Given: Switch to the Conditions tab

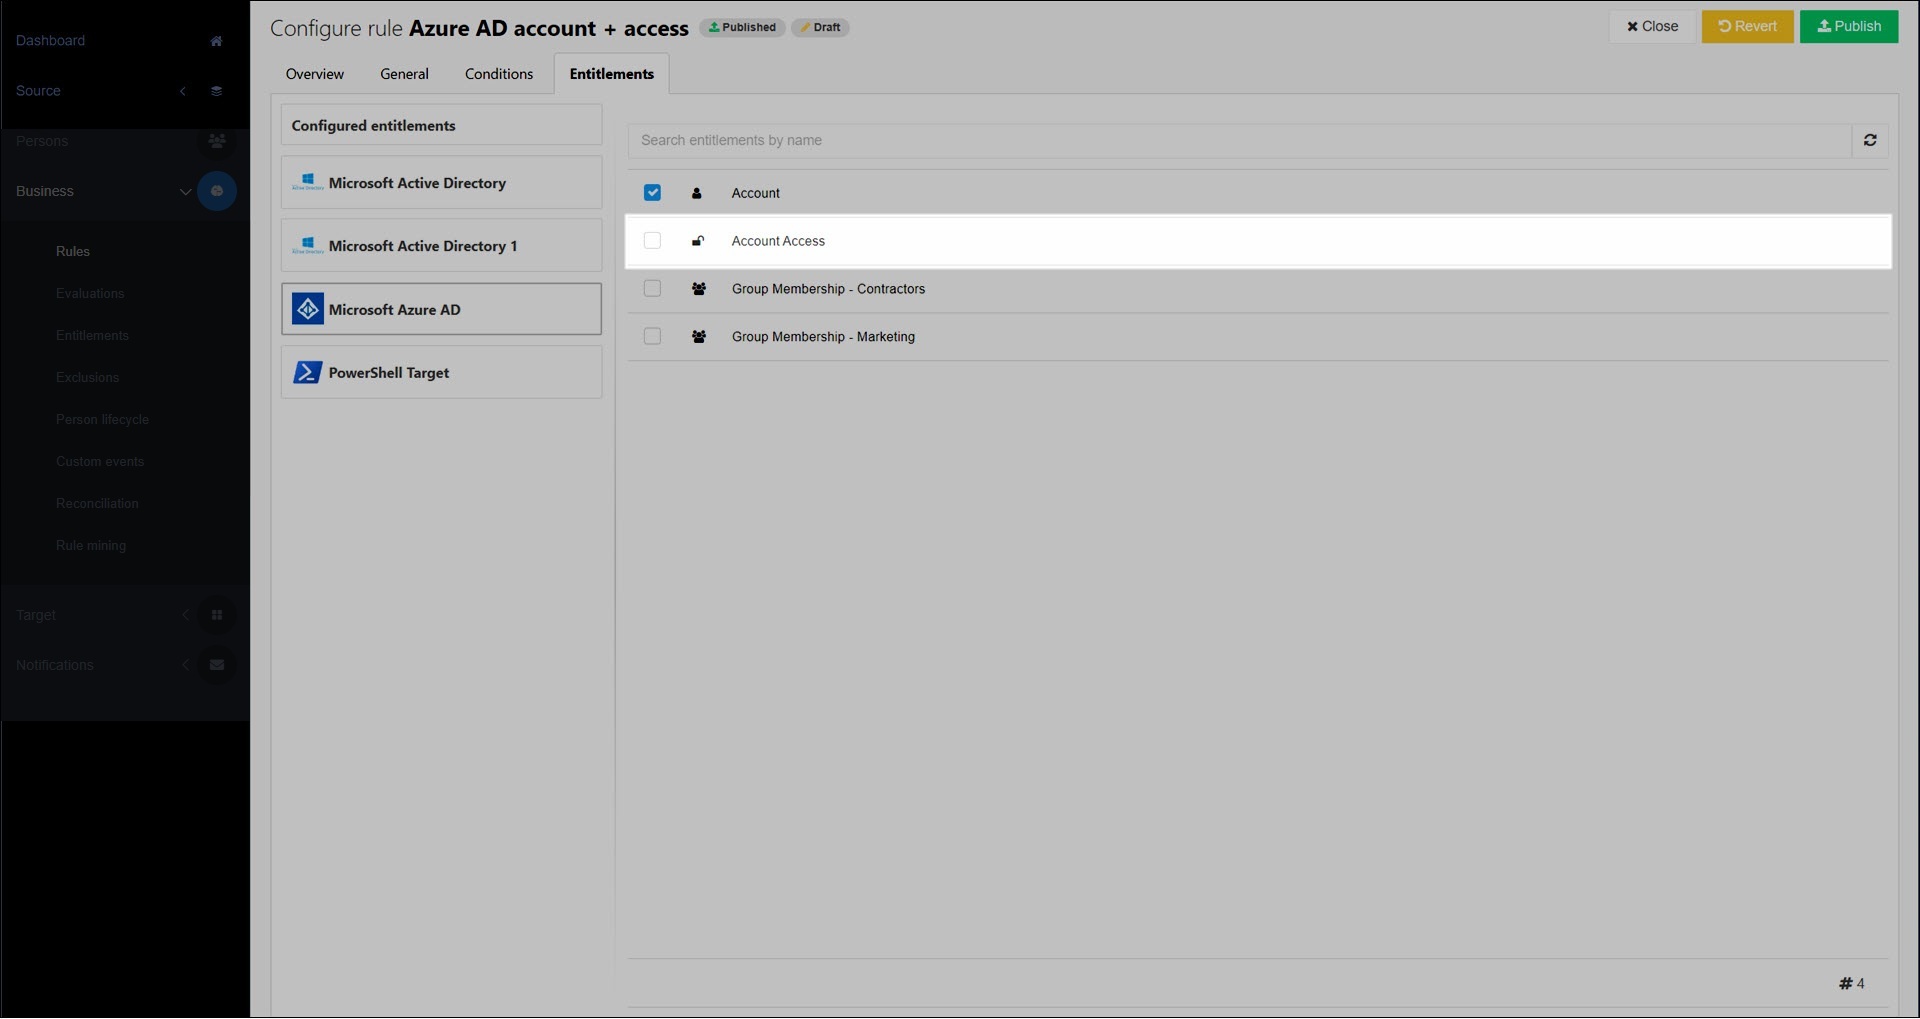Looking at the screenshot, I should (498, 74).
